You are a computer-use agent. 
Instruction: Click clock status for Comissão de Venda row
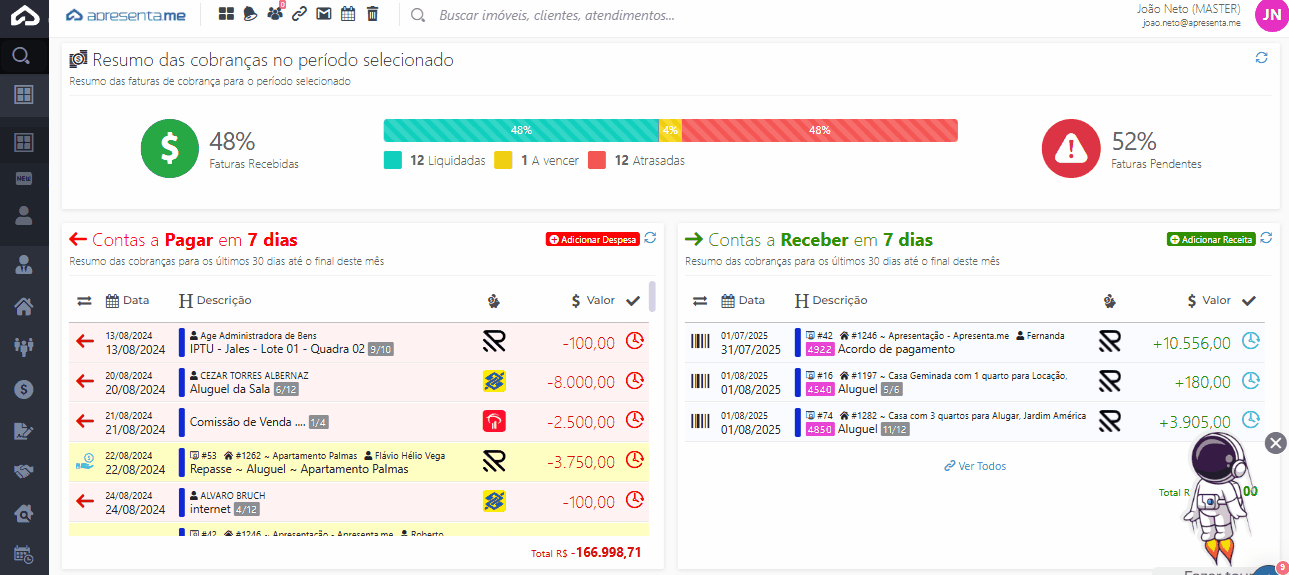click(x=634, y=421)
